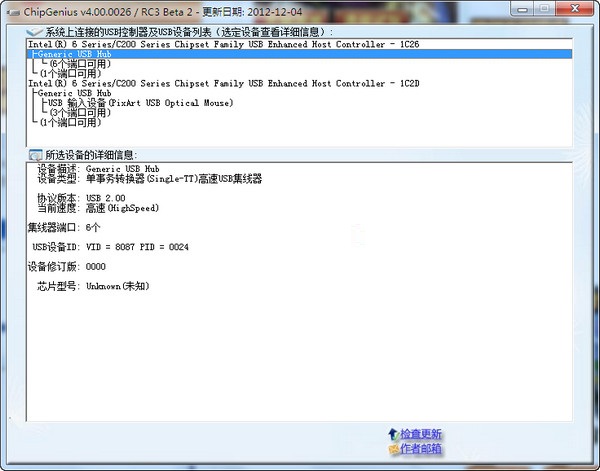This screenshot has width=600, height=471.
Task: Click the 系统上连接的USB控制器 list heading
Action: (189, 32)
